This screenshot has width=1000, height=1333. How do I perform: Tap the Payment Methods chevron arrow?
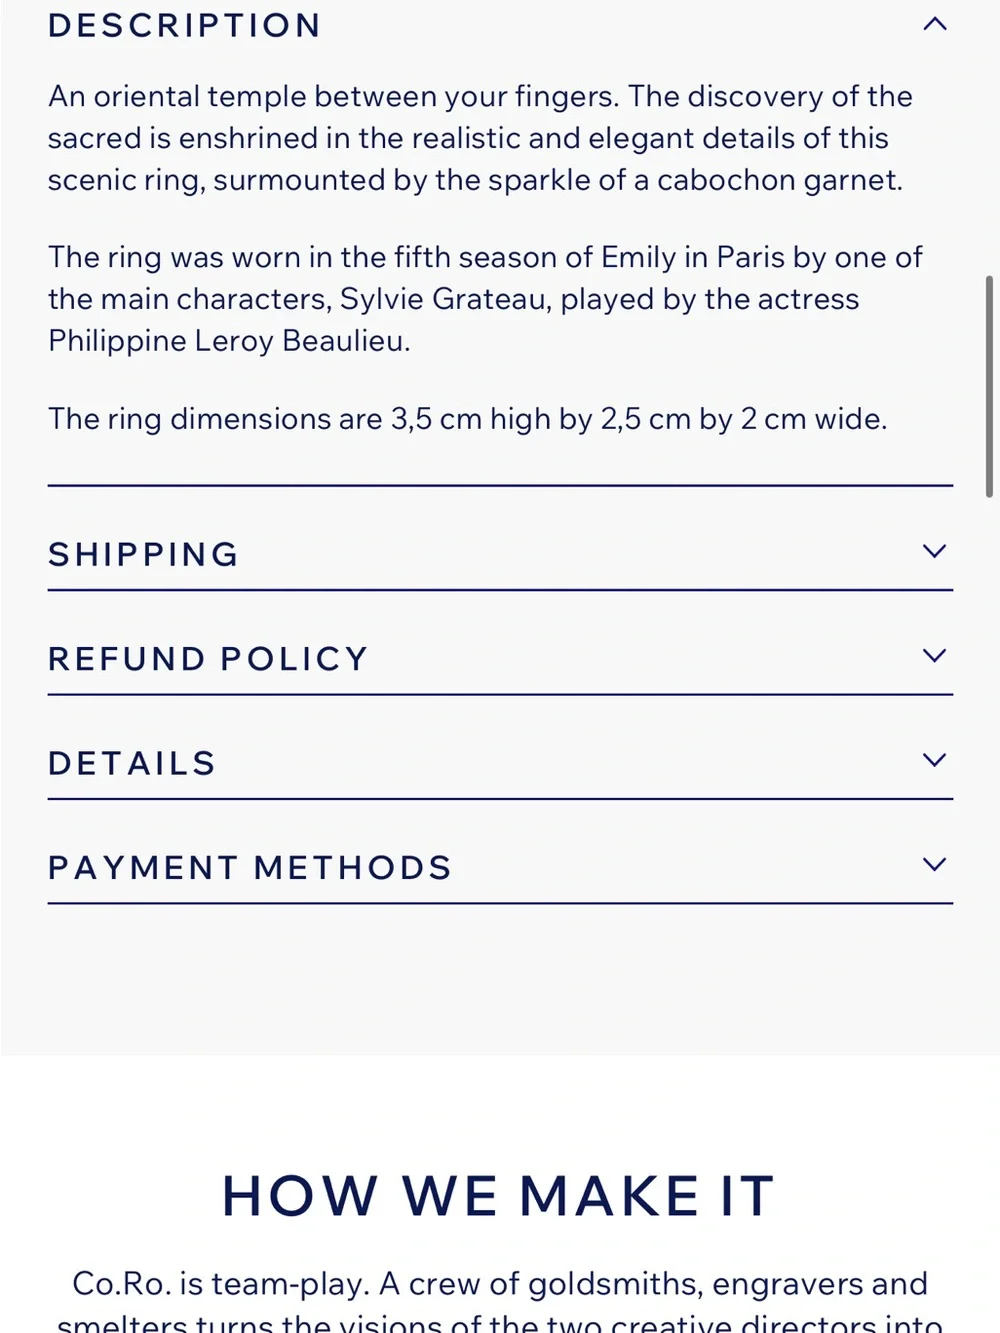tap(934, 864)
